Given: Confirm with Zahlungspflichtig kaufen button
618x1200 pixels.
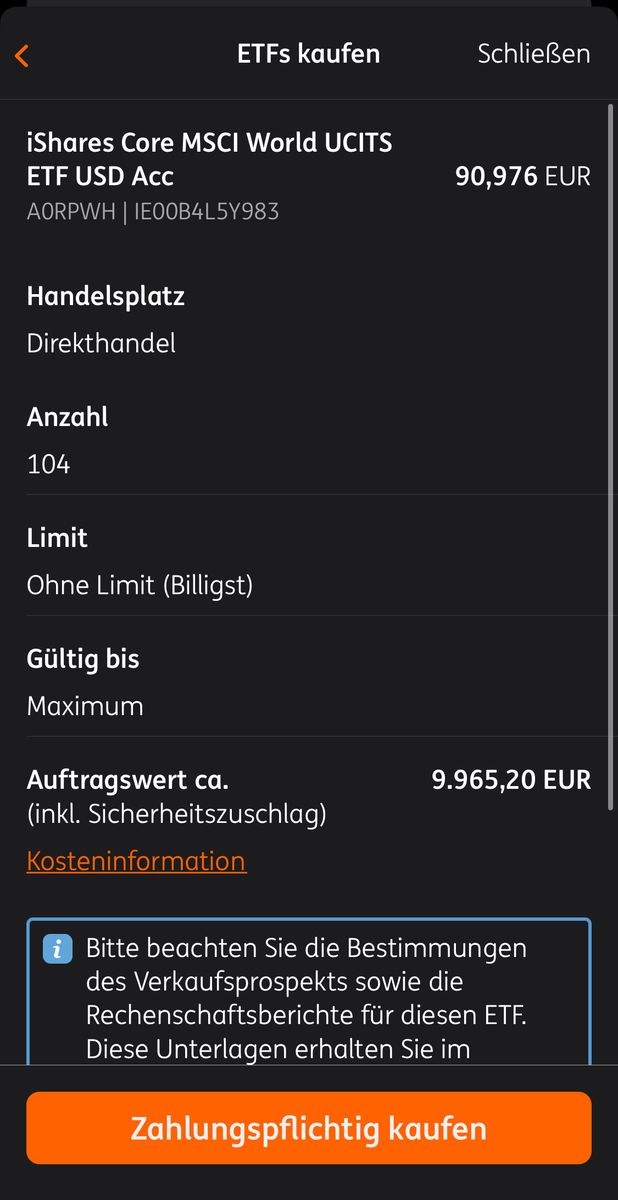Looking at the screenshot, I should tap(309, 1128).
